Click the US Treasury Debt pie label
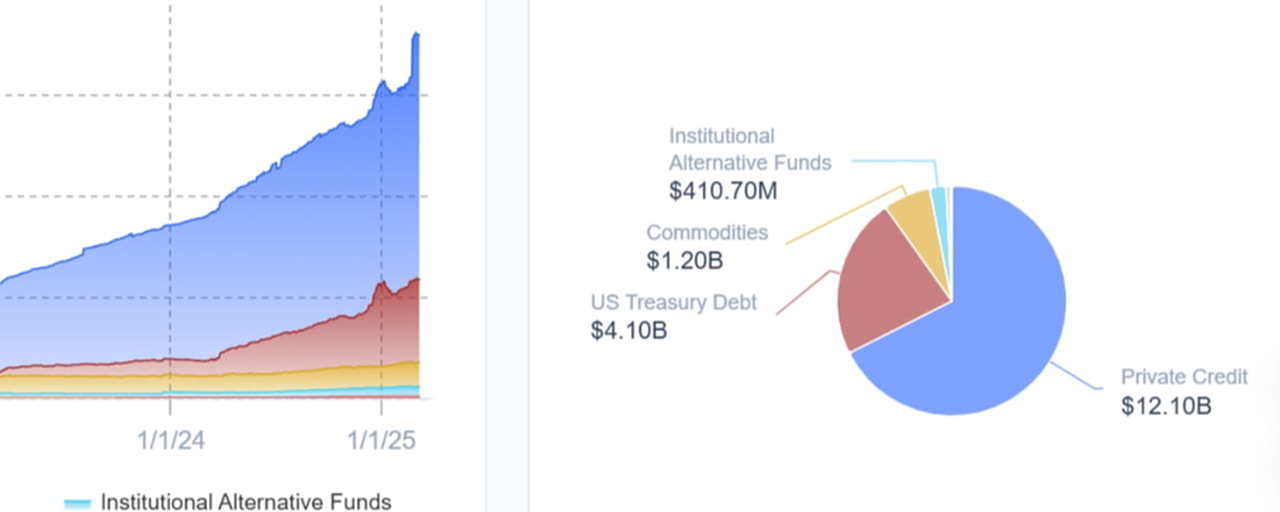The width and height of the screenshot is (1280, 512). pos(674,302)
